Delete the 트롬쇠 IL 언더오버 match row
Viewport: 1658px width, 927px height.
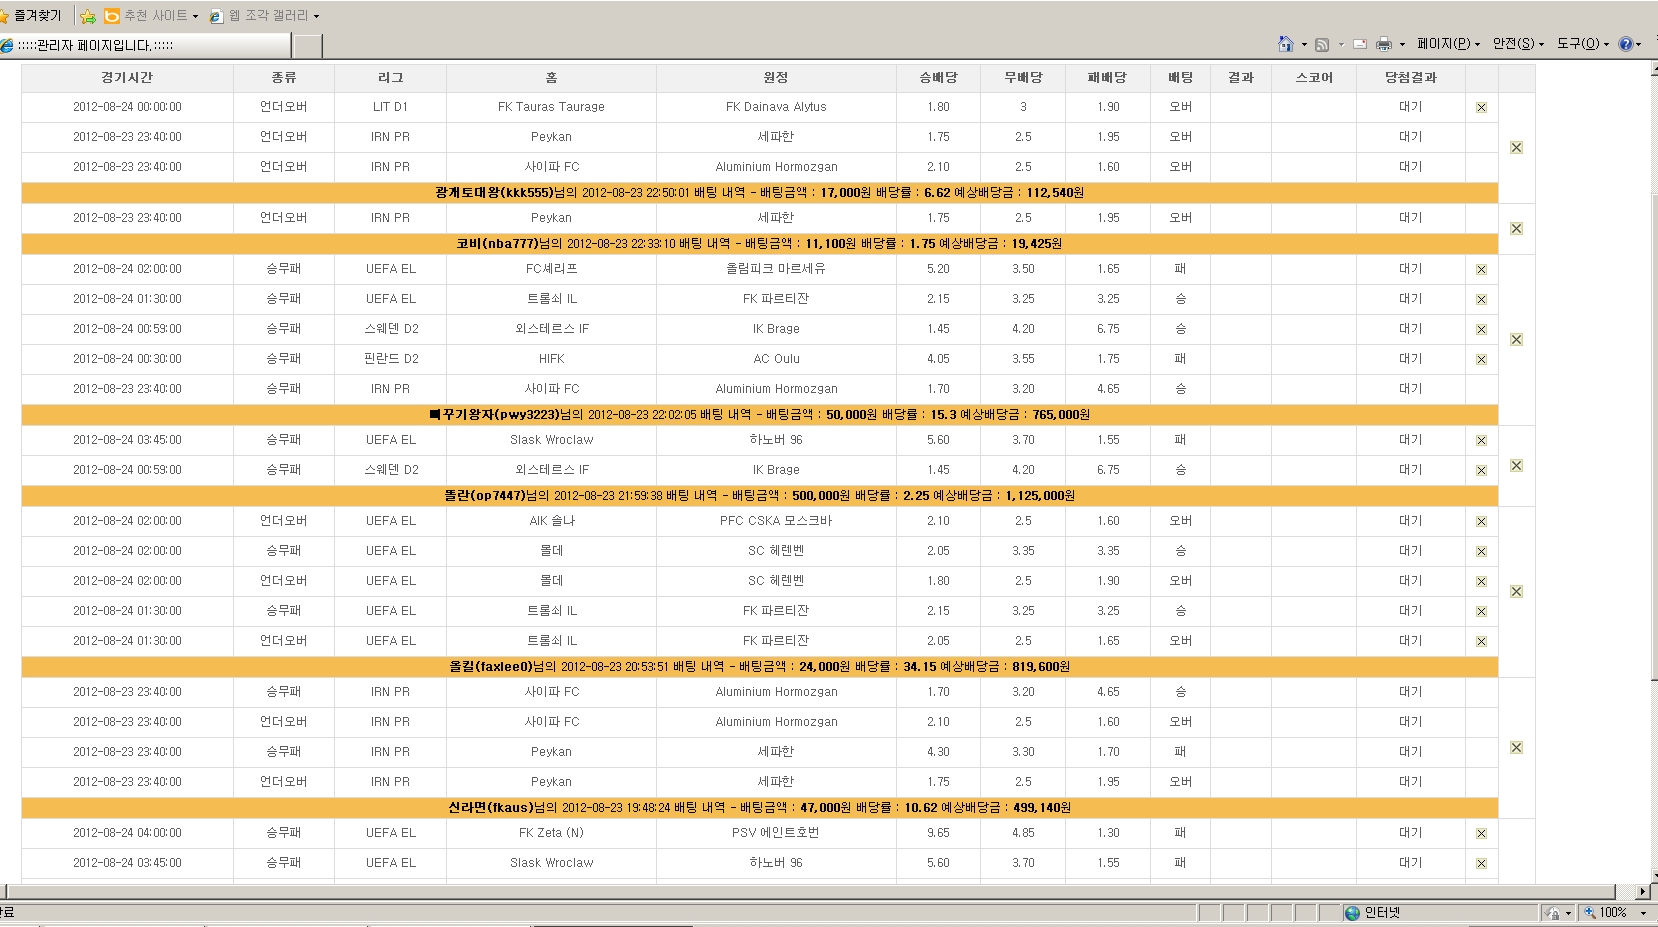[1481, 641]
